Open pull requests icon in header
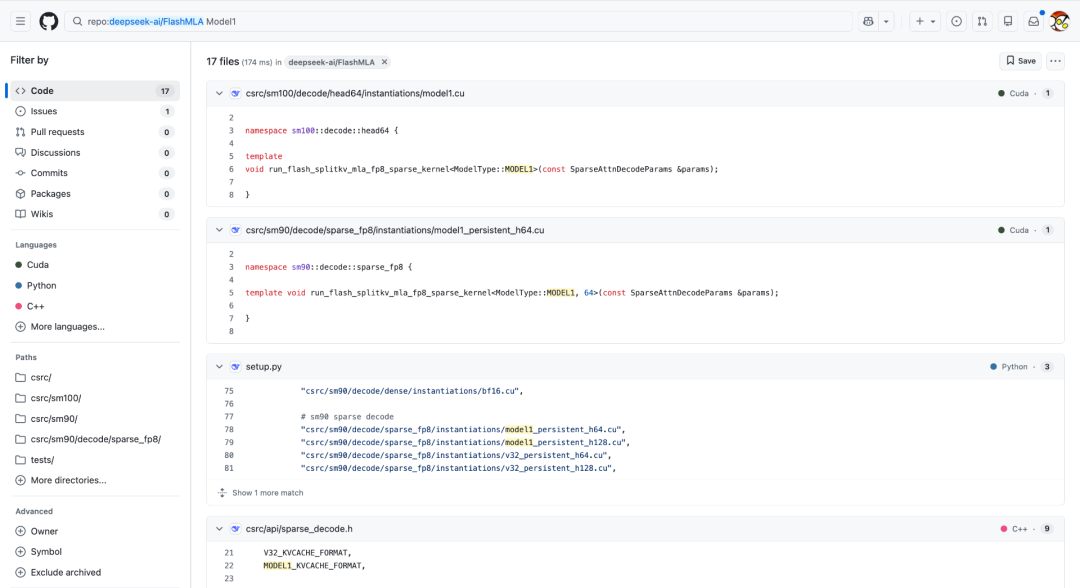The image size is (1080, 588). [x=982, y=21]
